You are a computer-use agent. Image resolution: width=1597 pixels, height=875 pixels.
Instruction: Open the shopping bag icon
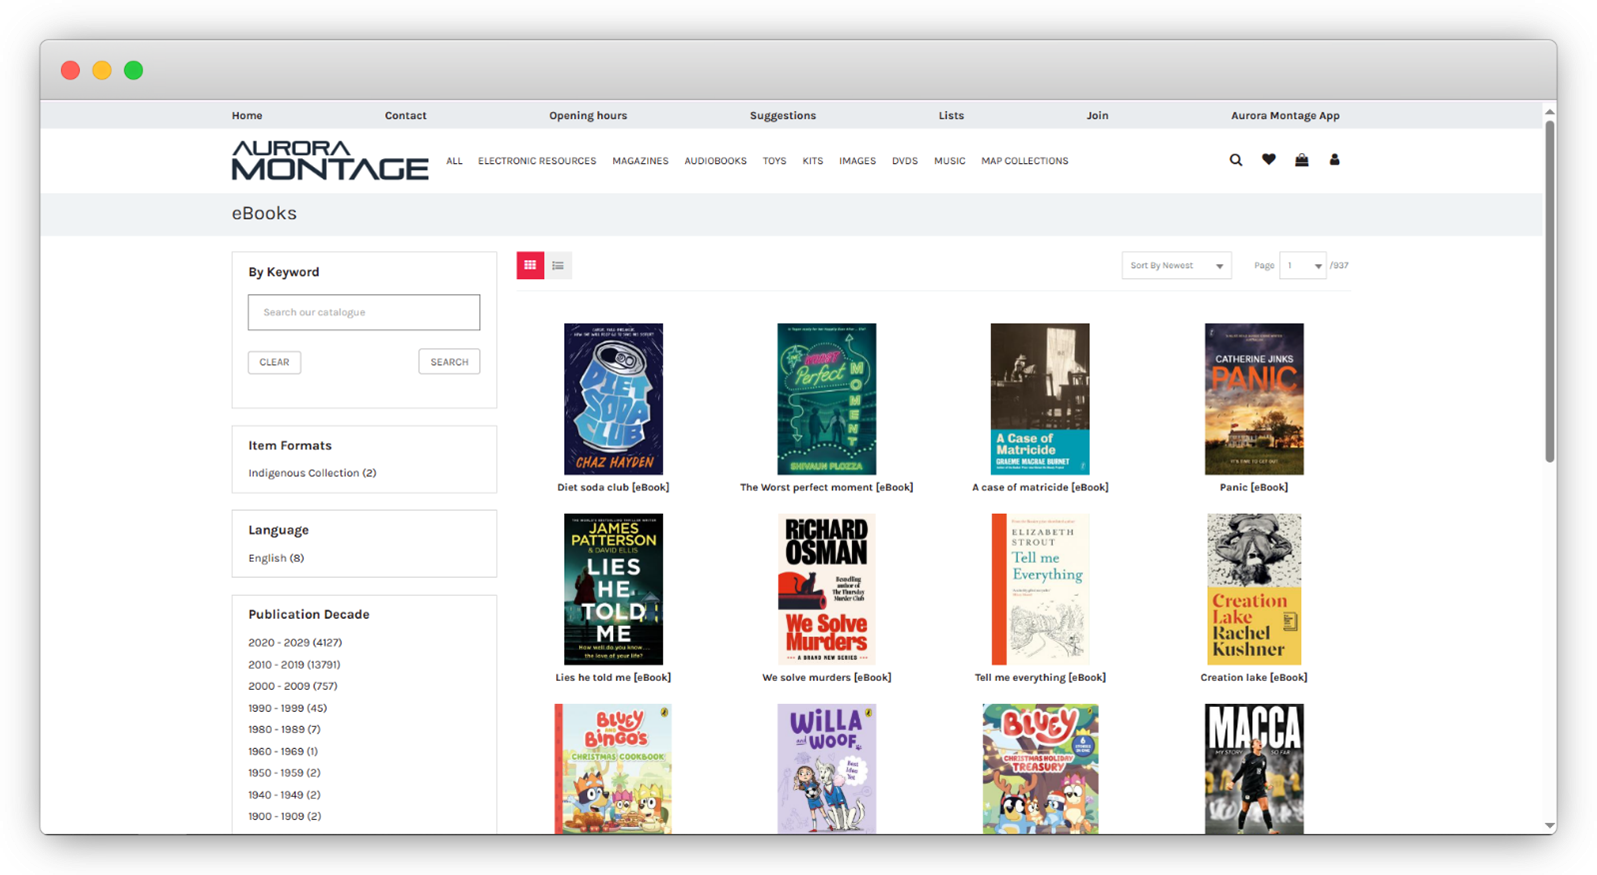[1301, 160]
